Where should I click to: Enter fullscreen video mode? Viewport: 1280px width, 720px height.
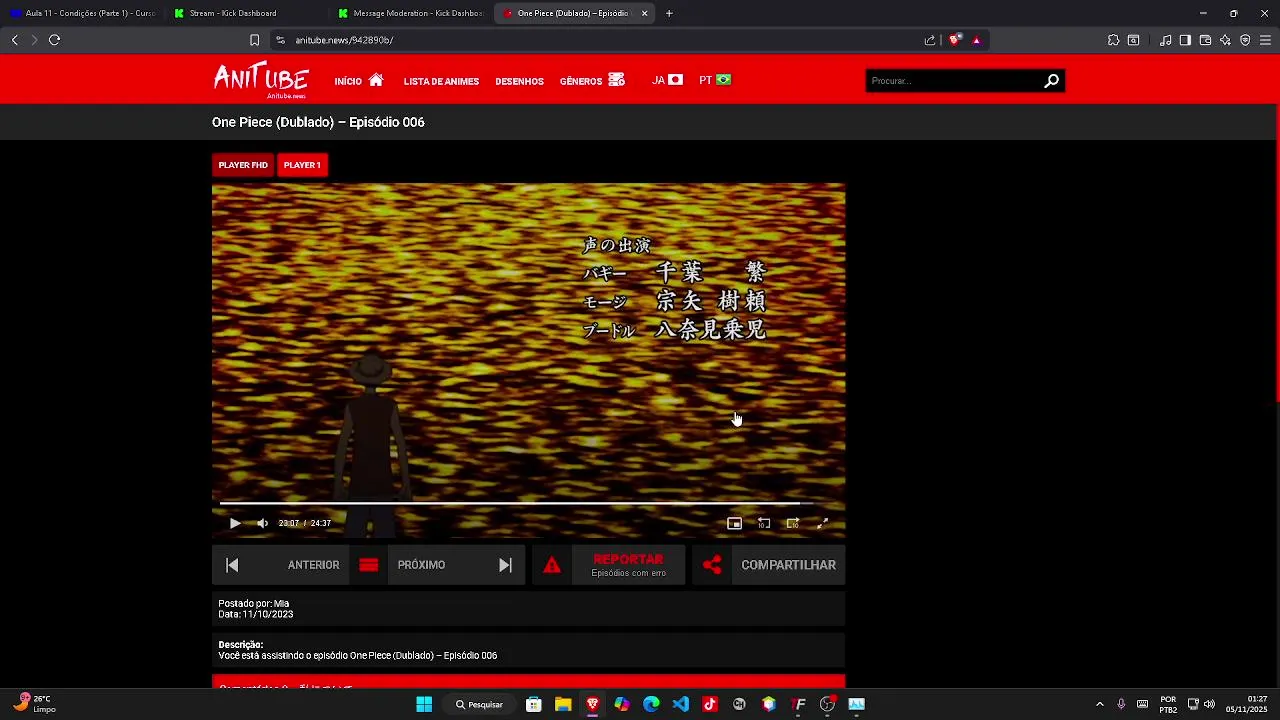pyautogui.click(x=823, y=523)
